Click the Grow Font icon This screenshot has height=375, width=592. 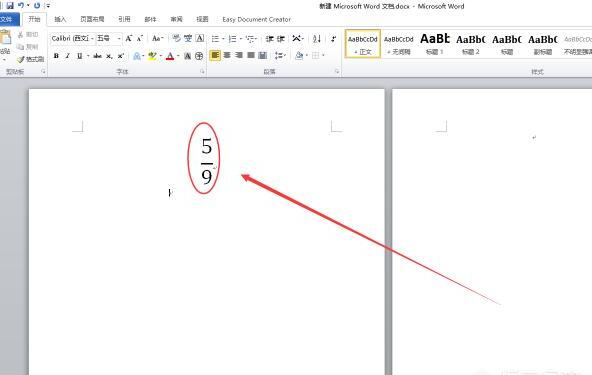[x=129, y=39]
